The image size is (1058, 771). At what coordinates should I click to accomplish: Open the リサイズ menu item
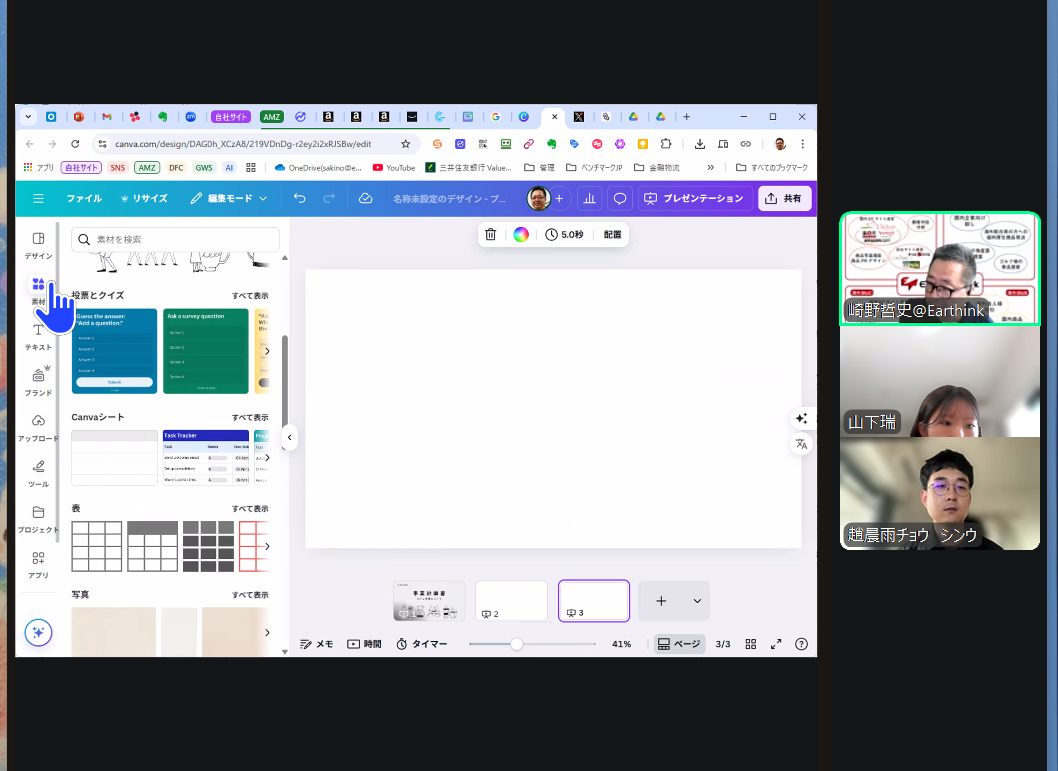pos(144,199)
